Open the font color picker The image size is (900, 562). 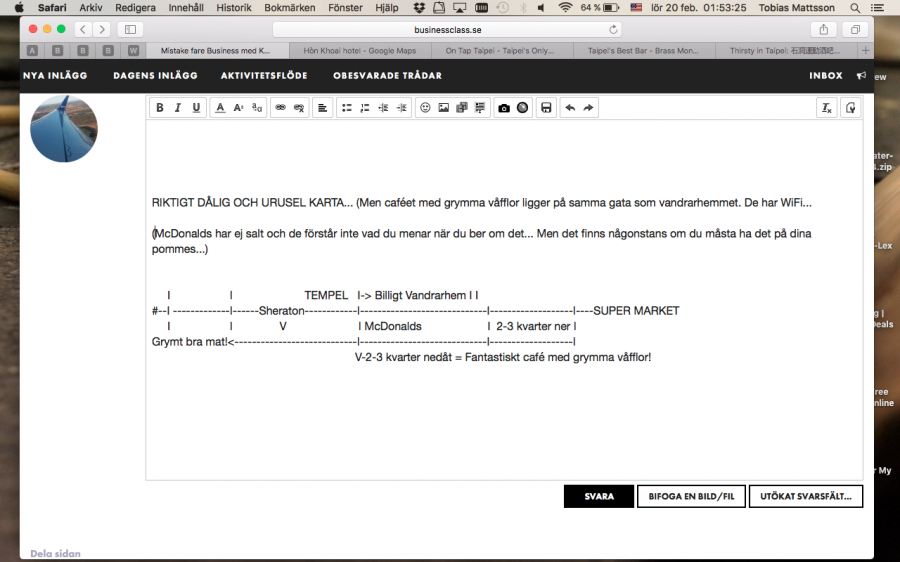[220, 108]
